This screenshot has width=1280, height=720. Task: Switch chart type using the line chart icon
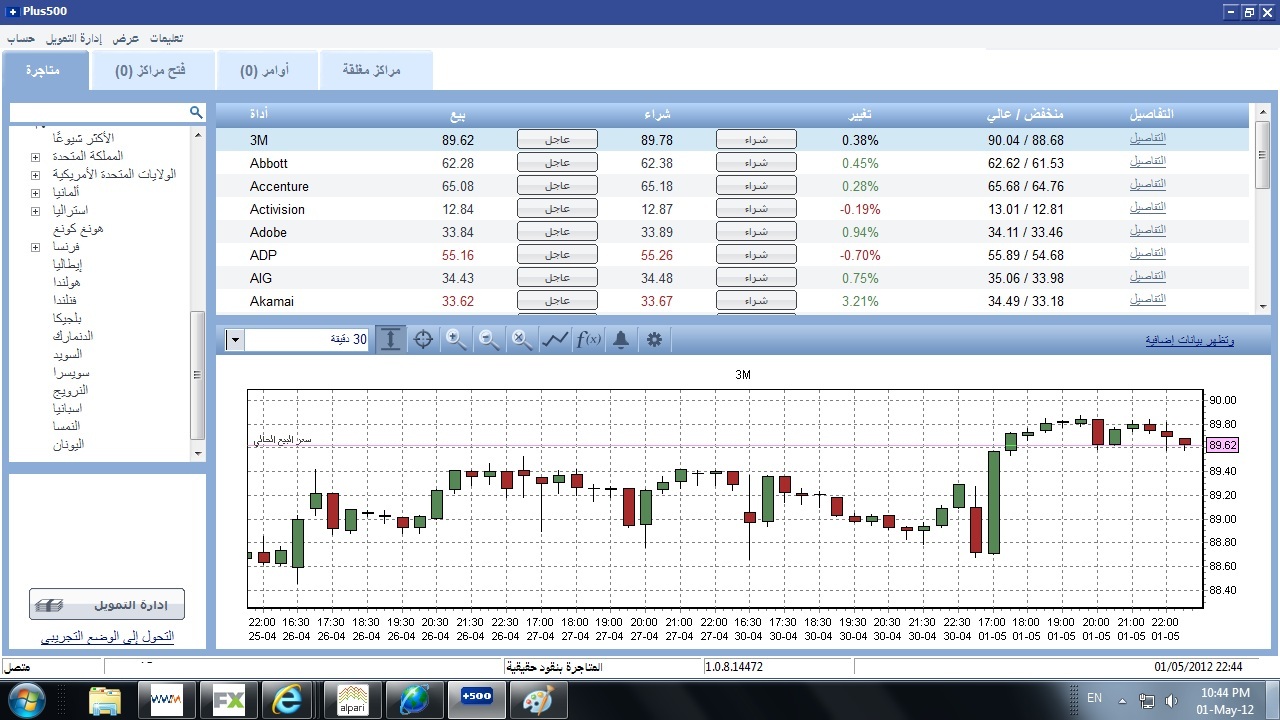[555, 340]
